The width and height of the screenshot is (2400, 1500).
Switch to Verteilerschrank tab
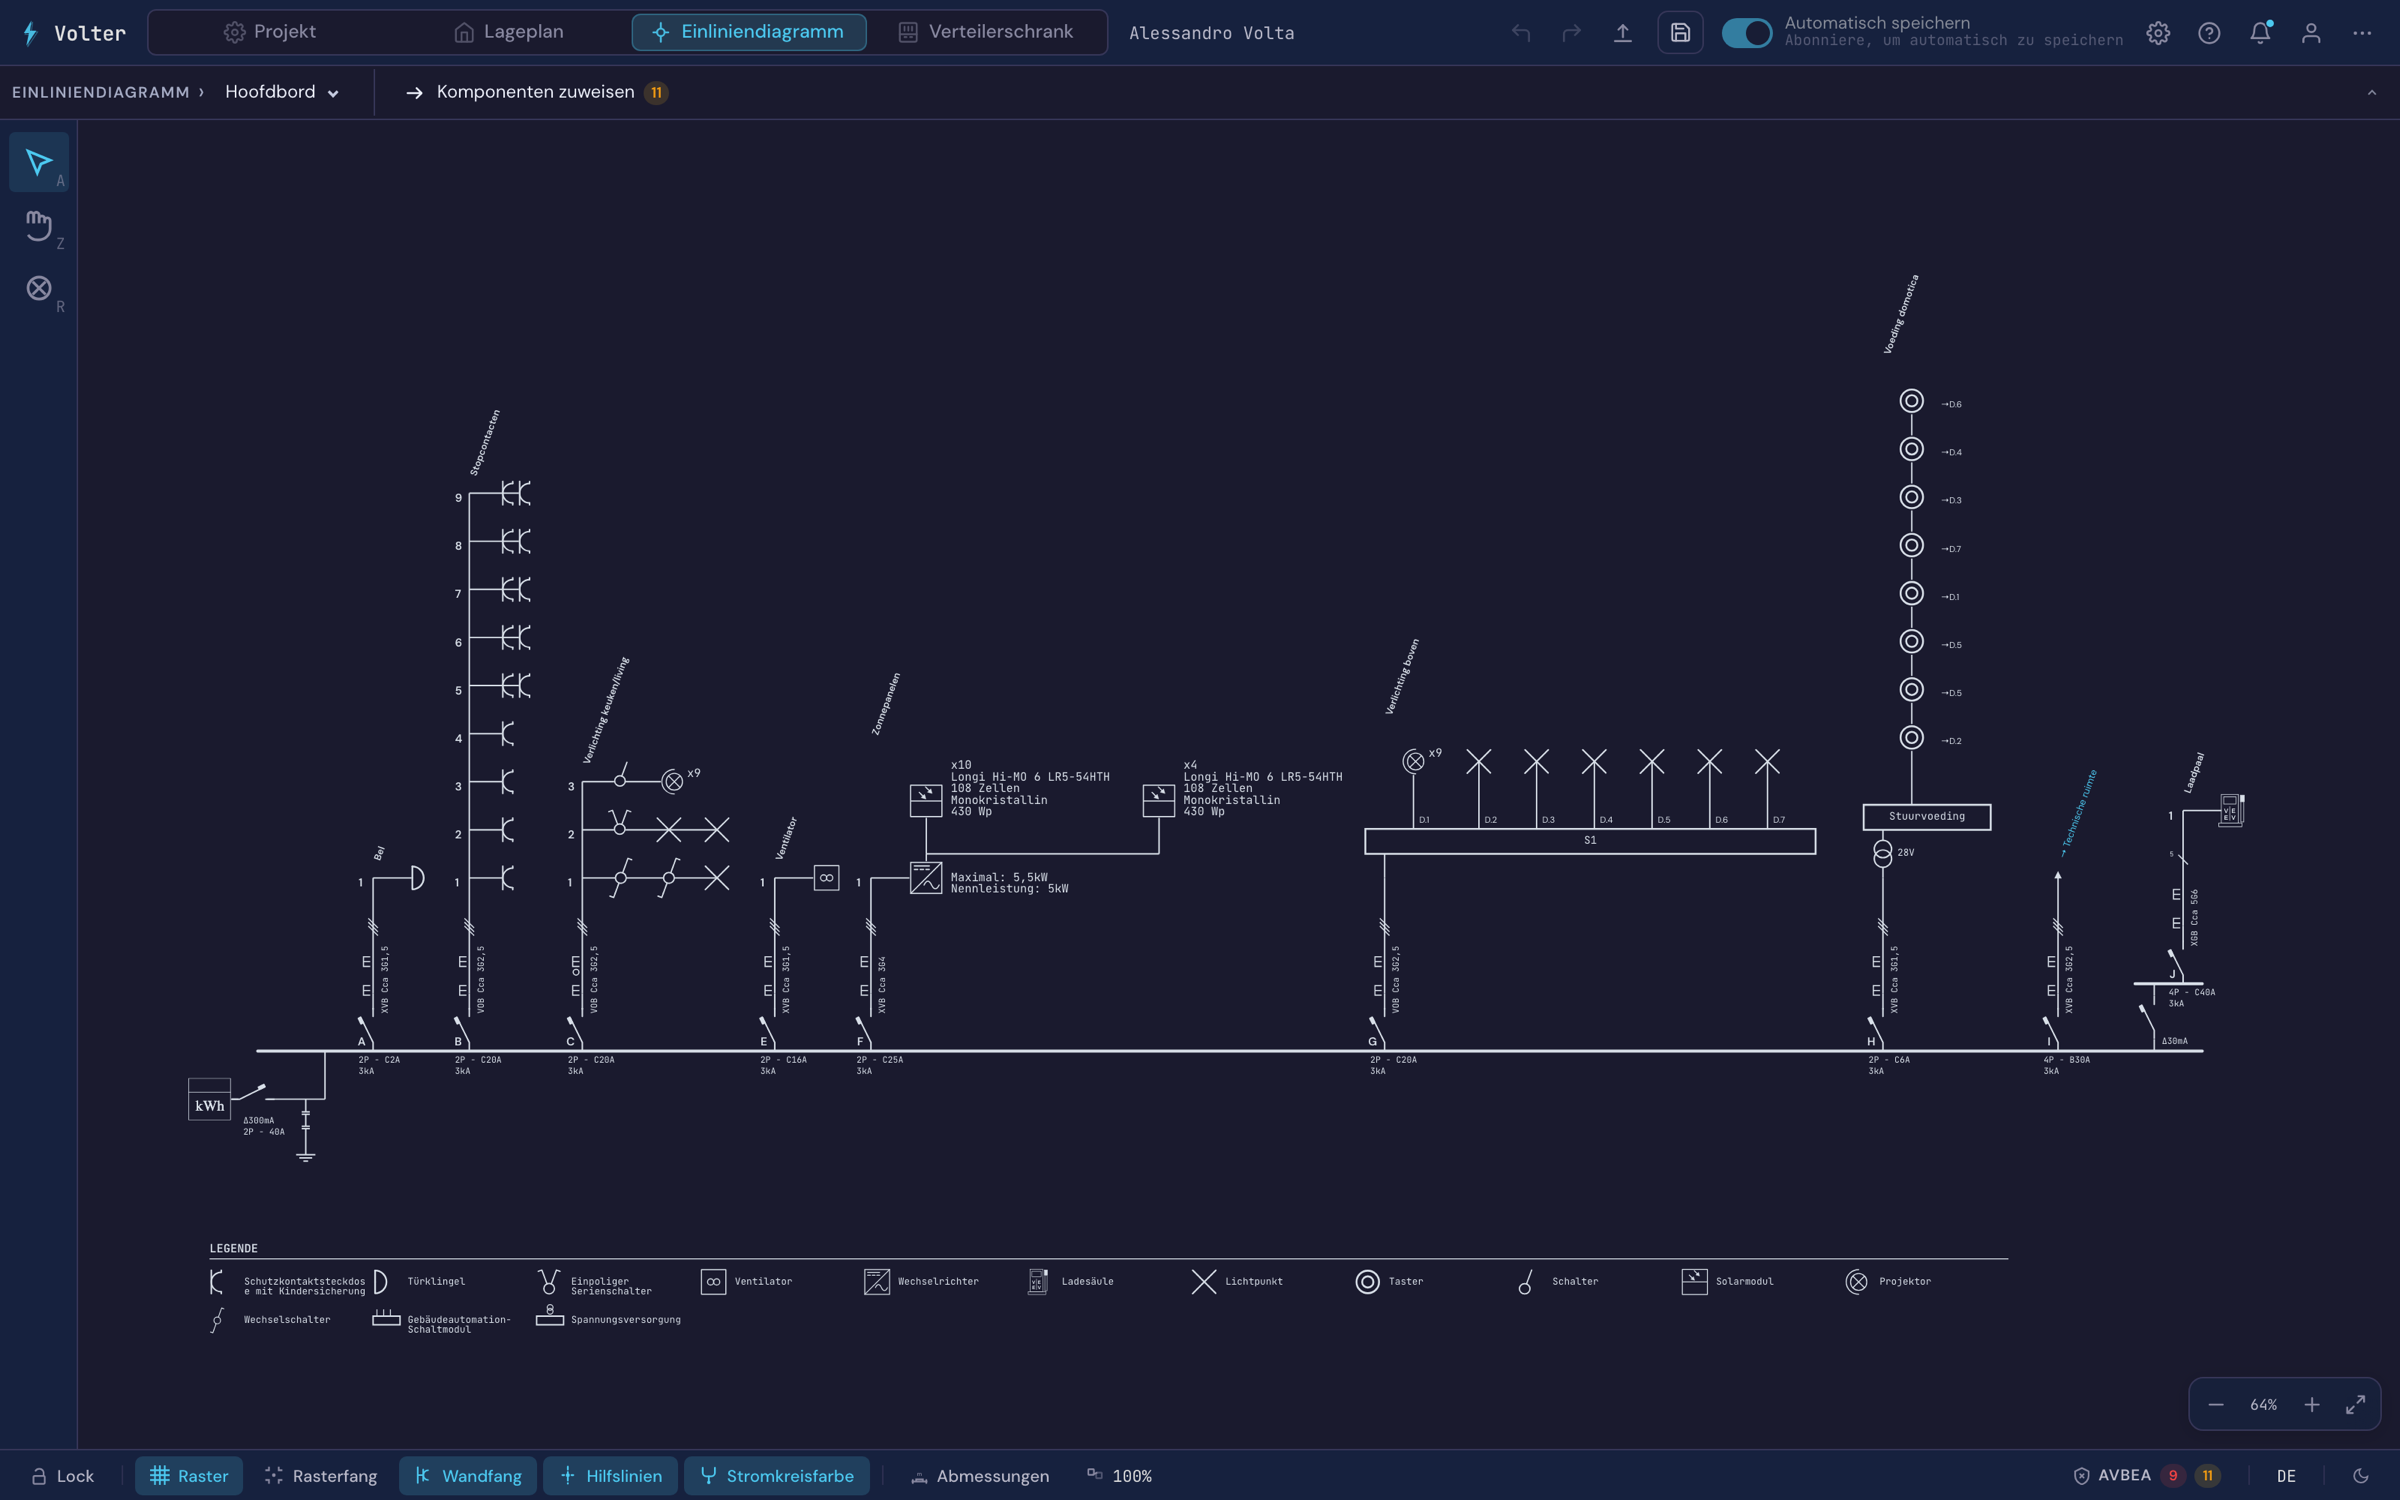pyautogui.click(x=987, y=32)
